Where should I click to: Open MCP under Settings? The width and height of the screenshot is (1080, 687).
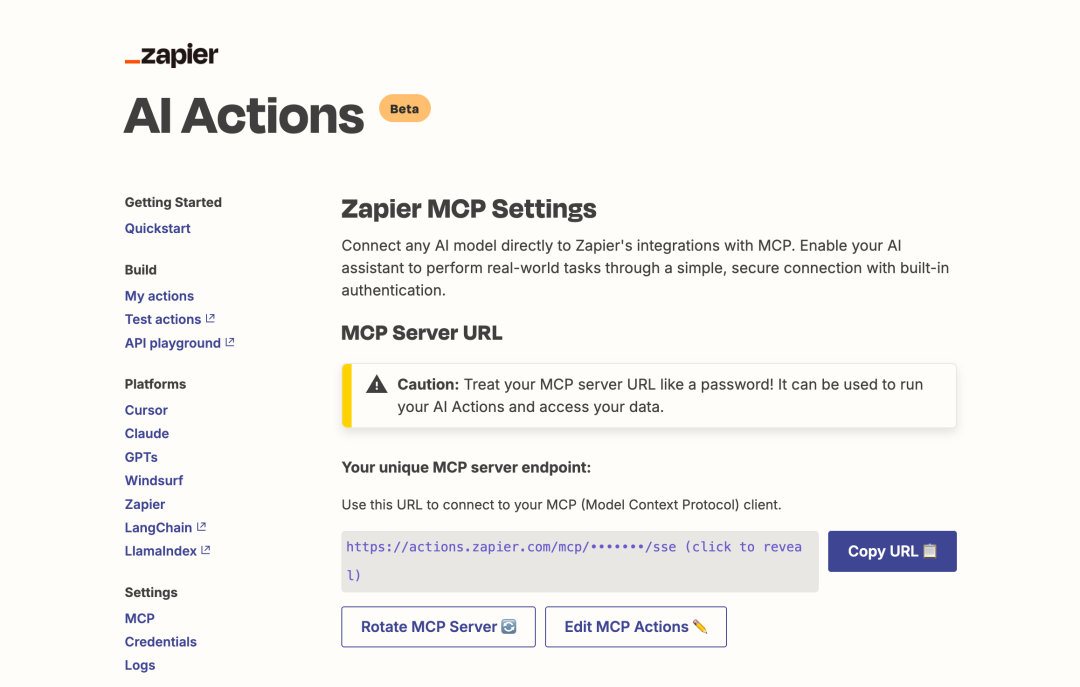point(139,618)
